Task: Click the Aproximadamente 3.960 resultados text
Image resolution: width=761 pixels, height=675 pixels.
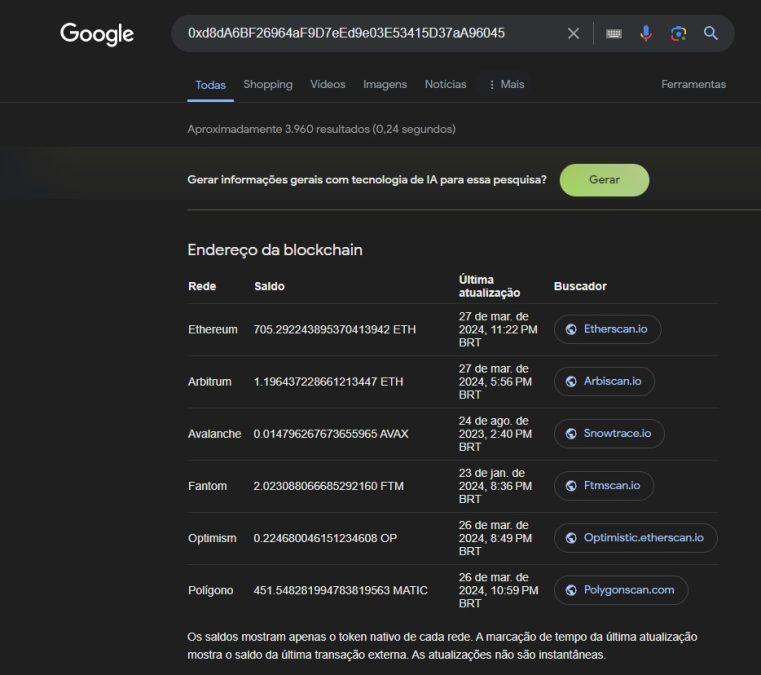Action: (x=321, y=129)
